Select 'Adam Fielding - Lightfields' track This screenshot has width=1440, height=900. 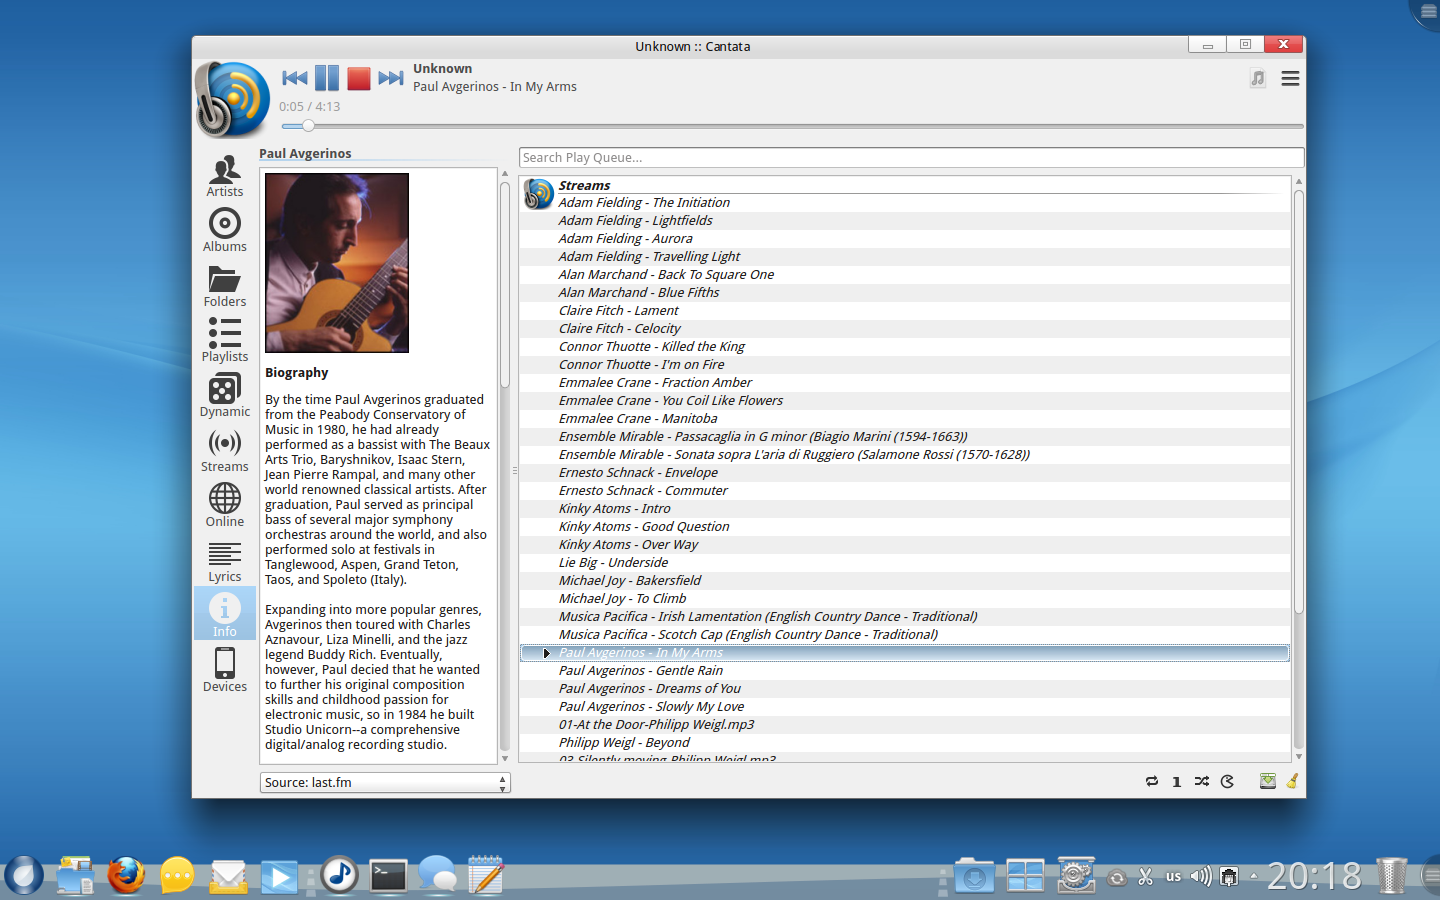pyautogui.click(x=904, y=220)
